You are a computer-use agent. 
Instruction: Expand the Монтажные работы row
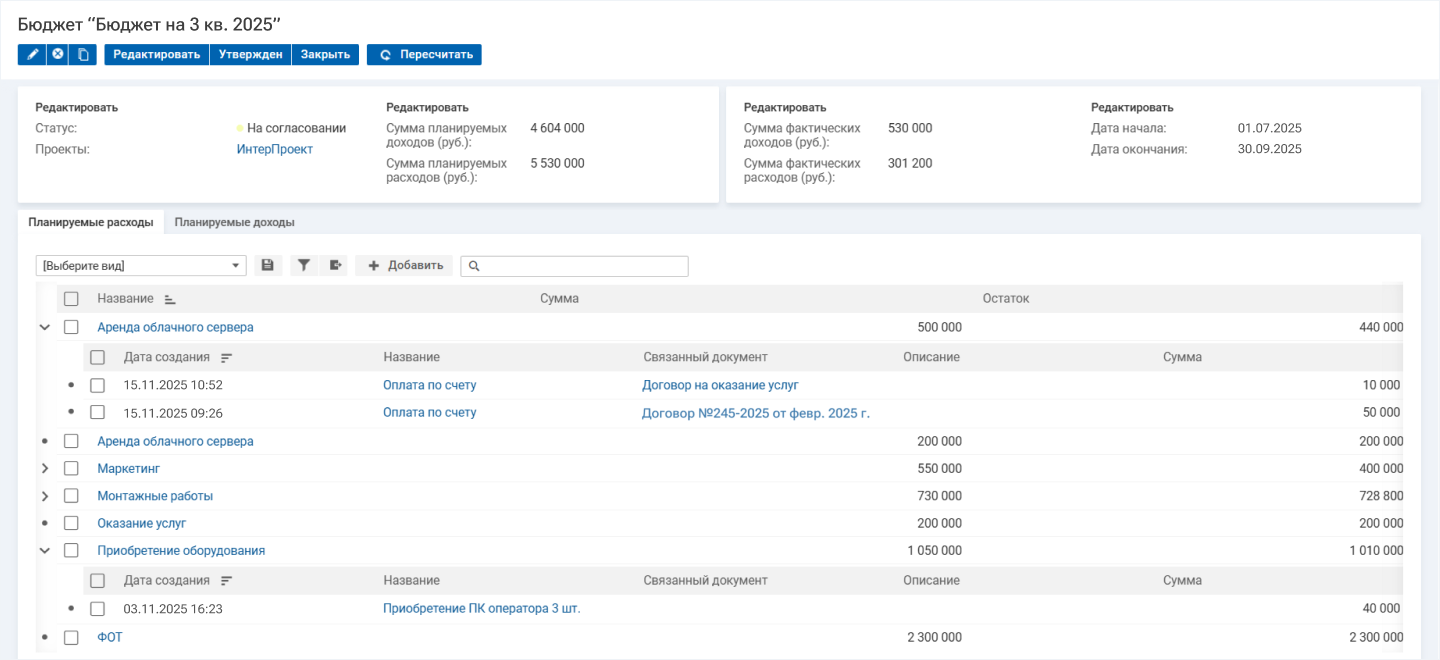45,496
